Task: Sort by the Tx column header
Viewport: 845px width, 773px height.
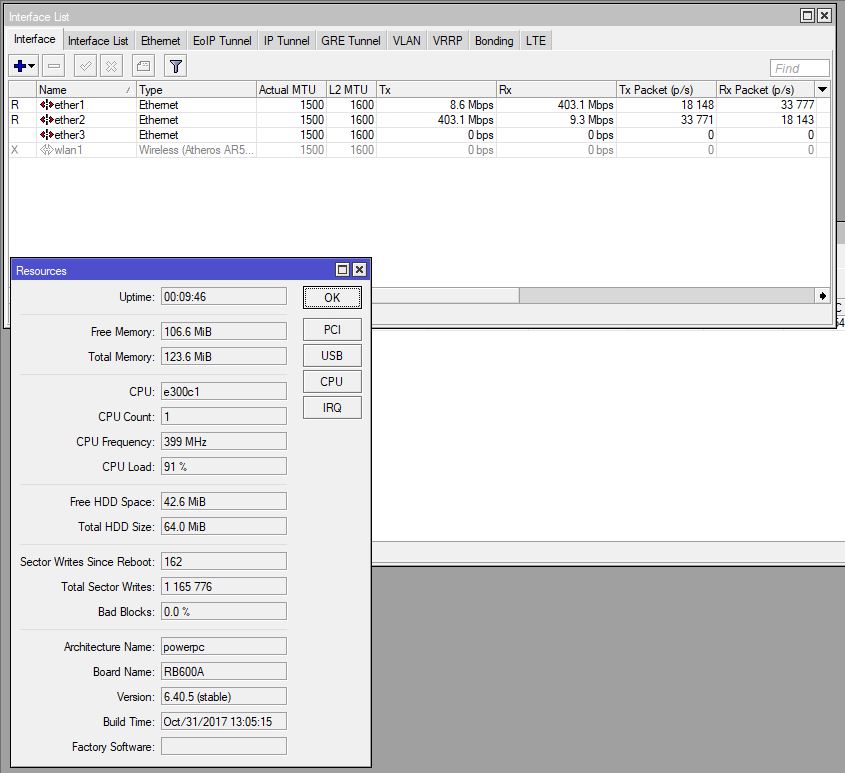Action: 436,89
